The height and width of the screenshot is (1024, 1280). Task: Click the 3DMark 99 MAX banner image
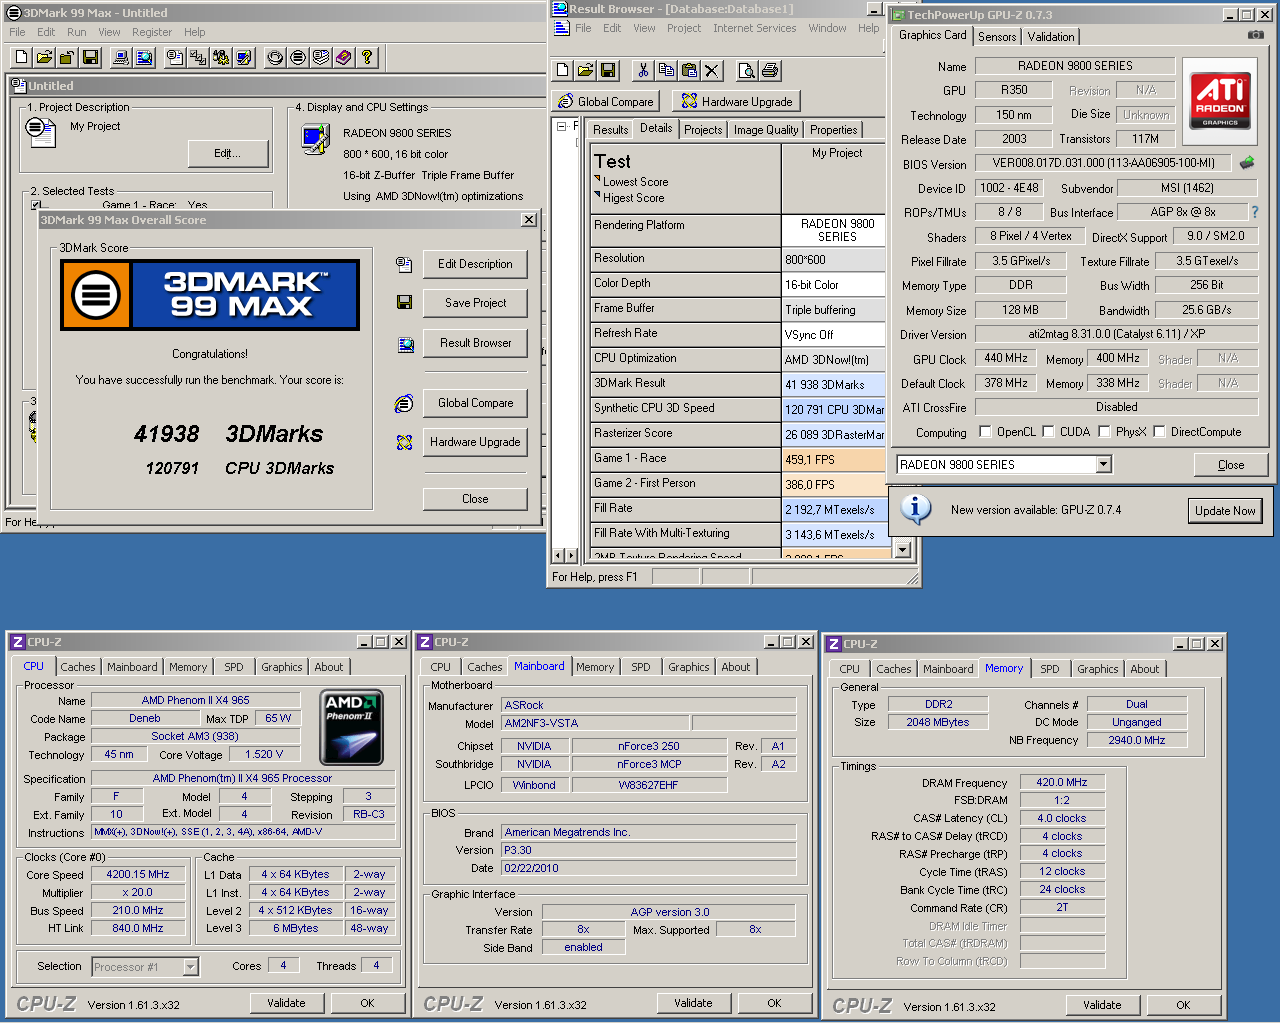(x=210, y=295)
